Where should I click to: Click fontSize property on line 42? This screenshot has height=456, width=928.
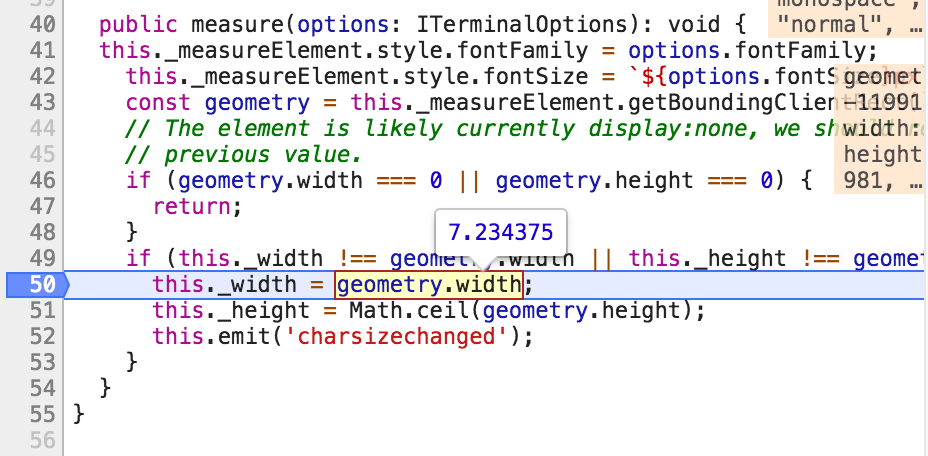[x=536, y=77]
